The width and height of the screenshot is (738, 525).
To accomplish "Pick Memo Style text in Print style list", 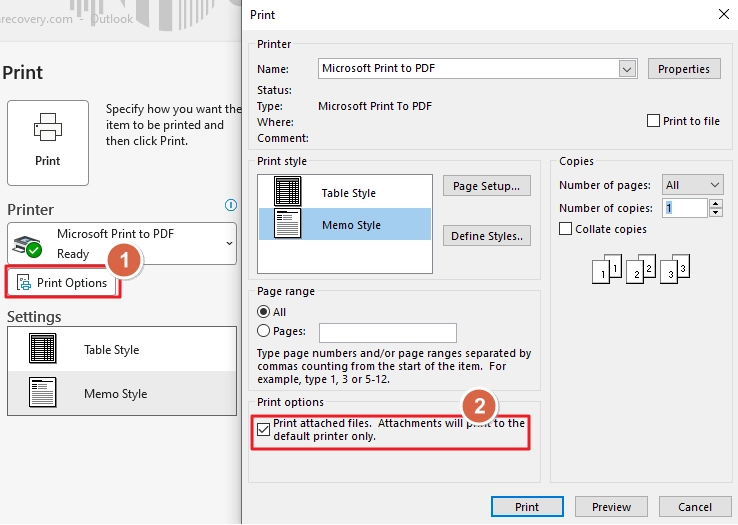I will point(351,225).
